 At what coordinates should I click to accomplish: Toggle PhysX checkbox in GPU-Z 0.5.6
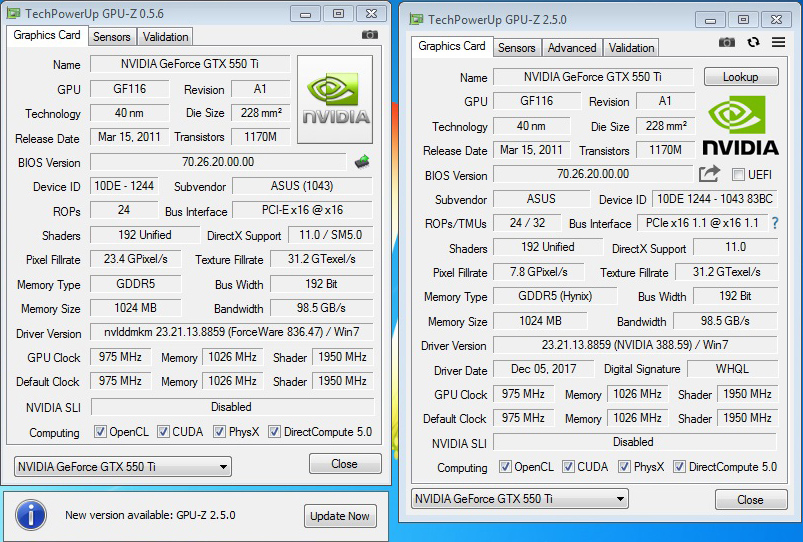pyautogui.click(x=219, y=431)
